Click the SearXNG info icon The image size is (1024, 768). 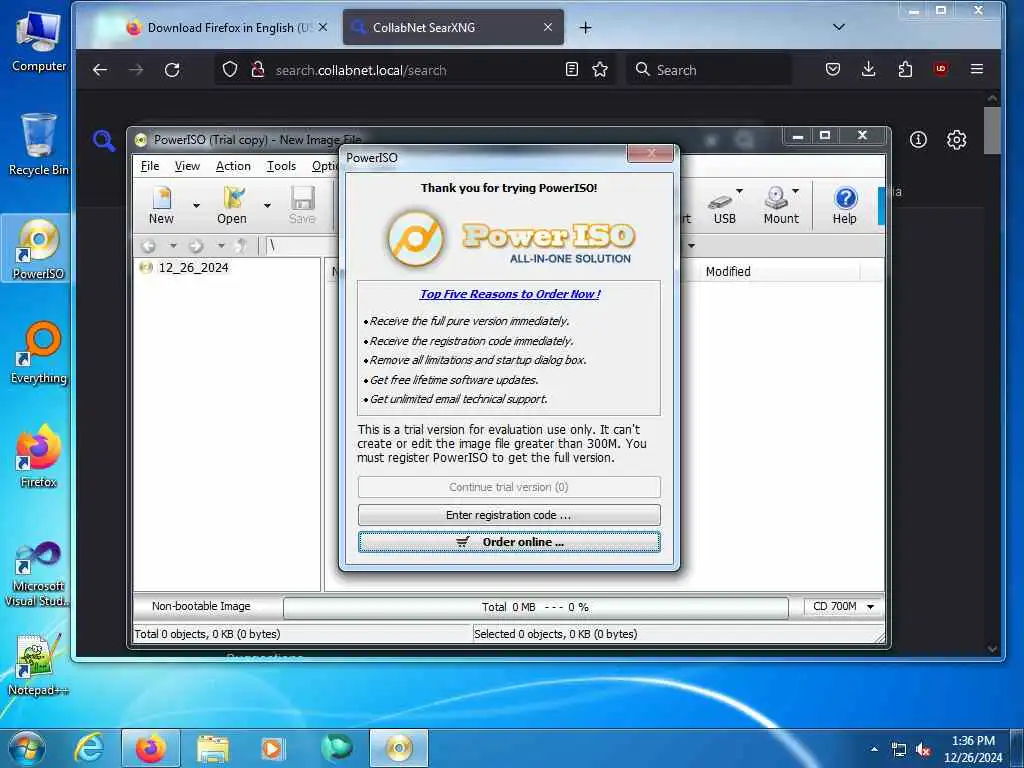point(918,140)
